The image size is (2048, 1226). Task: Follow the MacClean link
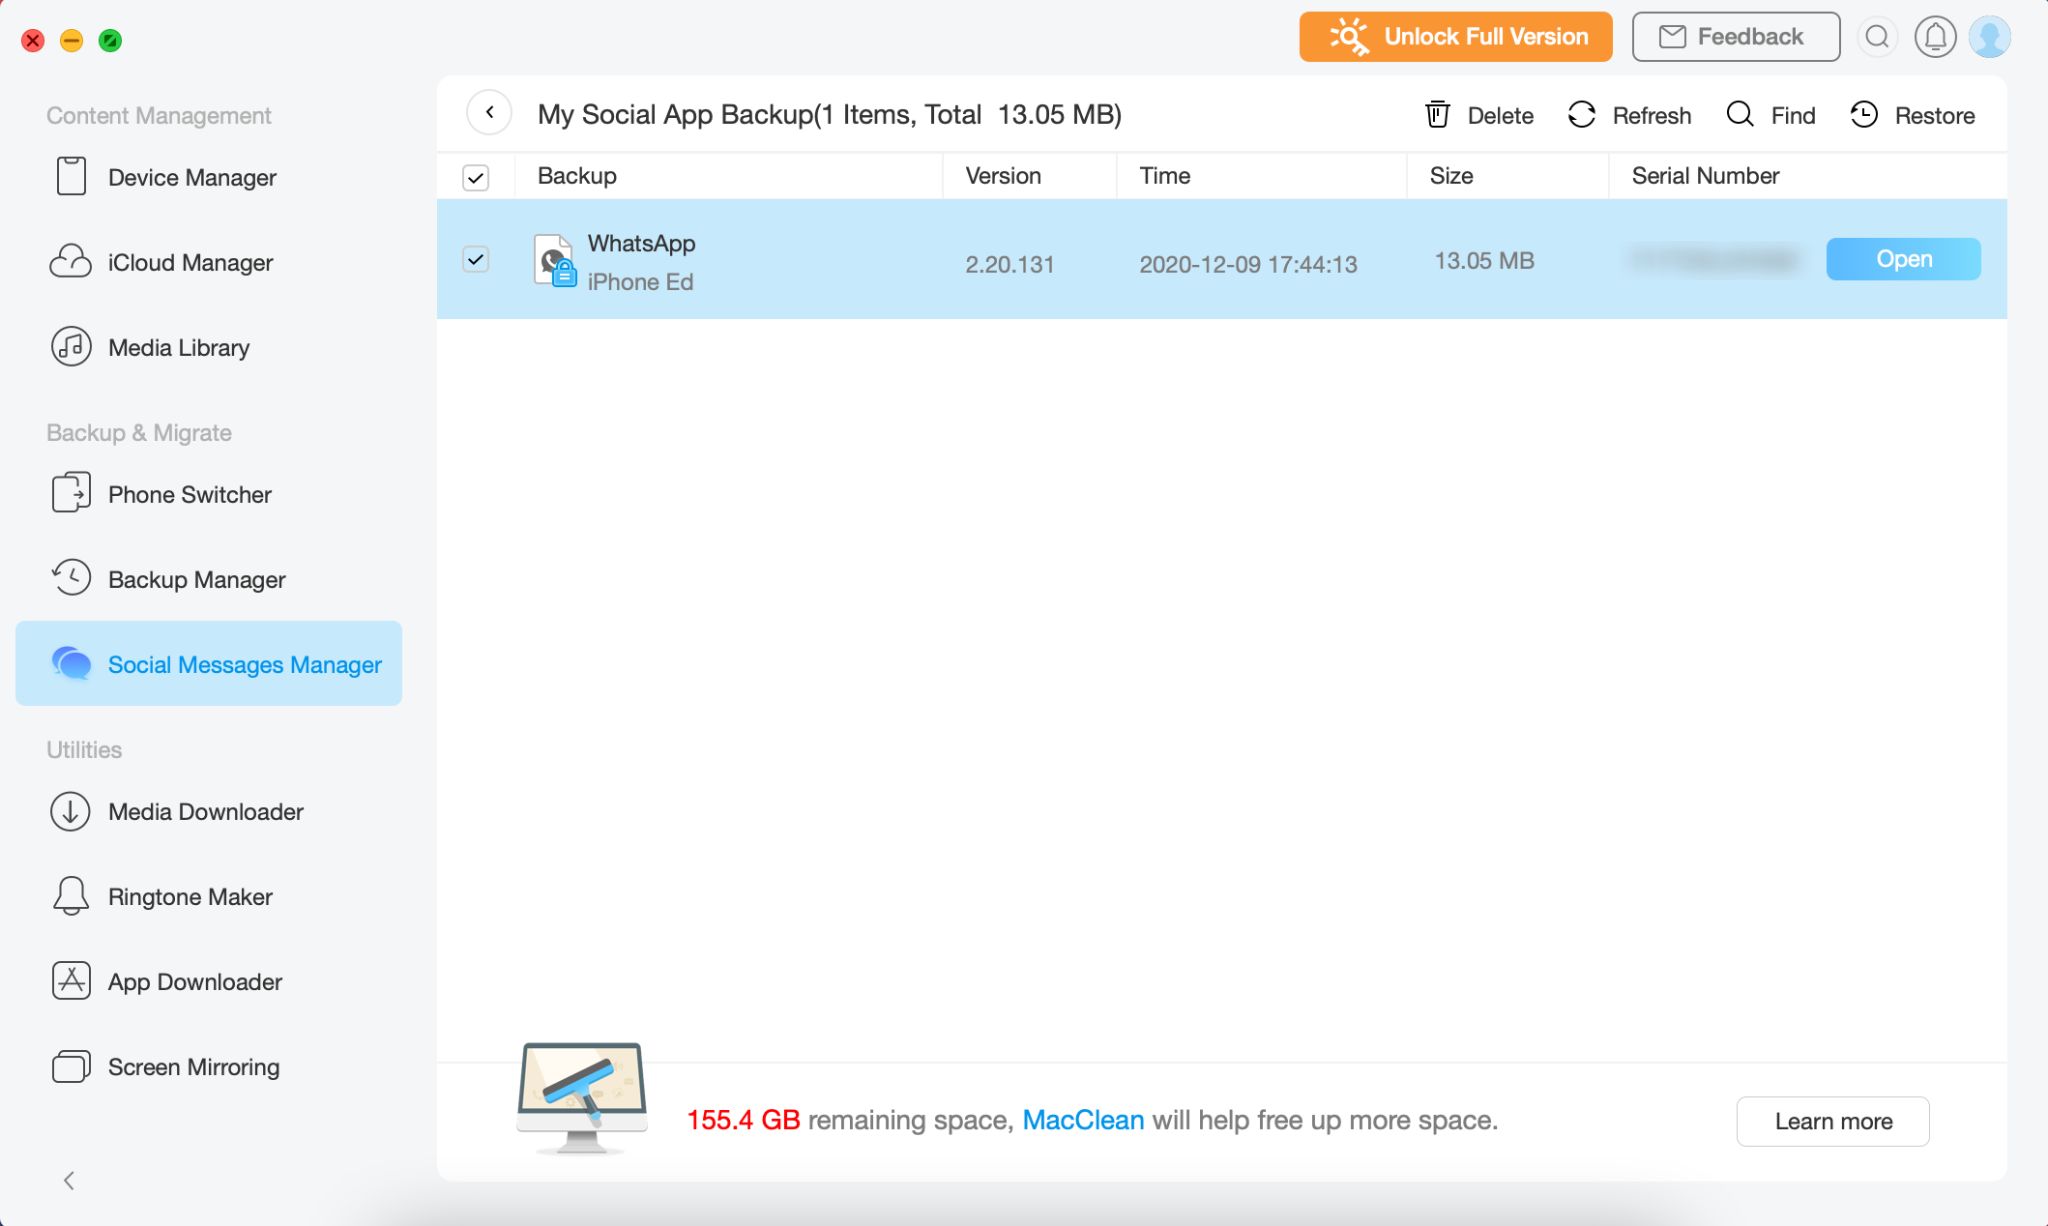tap(1083, 1120)
